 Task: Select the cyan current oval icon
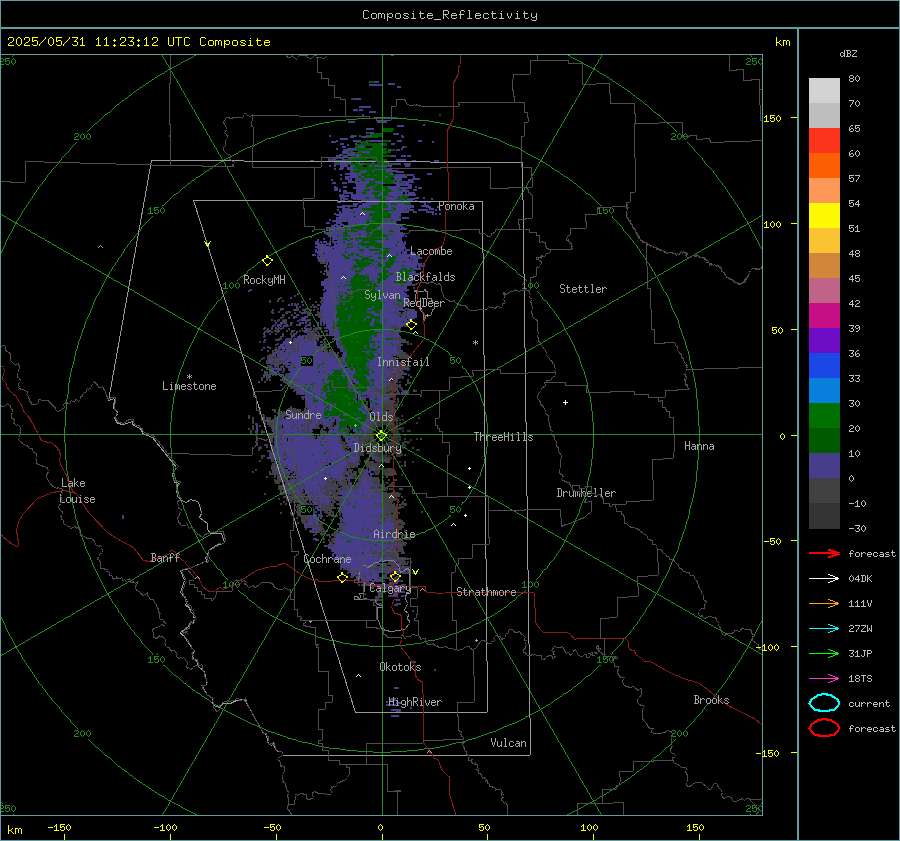824,703
